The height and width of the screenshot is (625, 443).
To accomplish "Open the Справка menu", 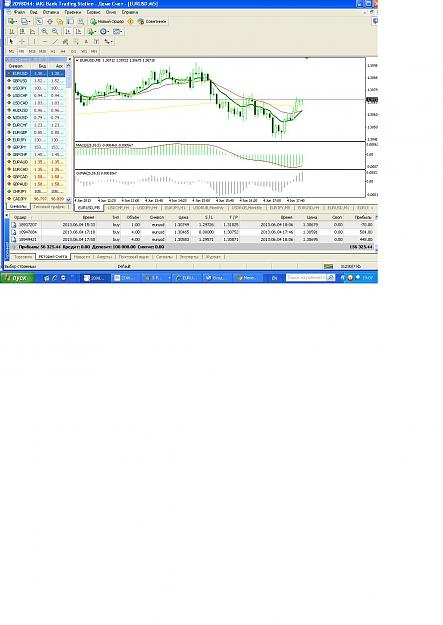I will [130, 12].
